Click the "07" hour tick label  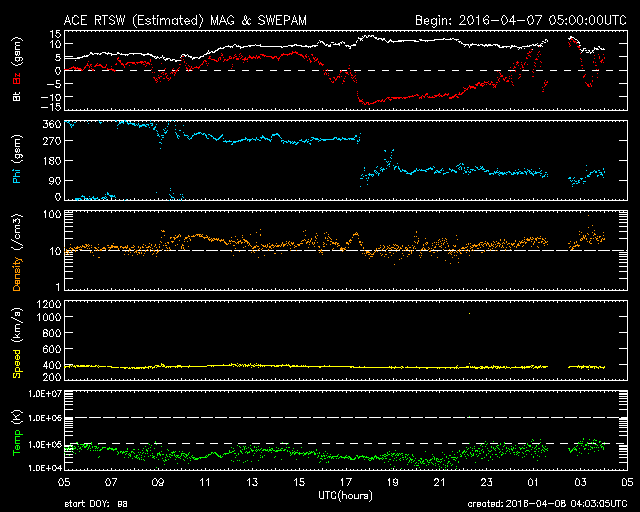pyautogui.click(x=111, y=482)
